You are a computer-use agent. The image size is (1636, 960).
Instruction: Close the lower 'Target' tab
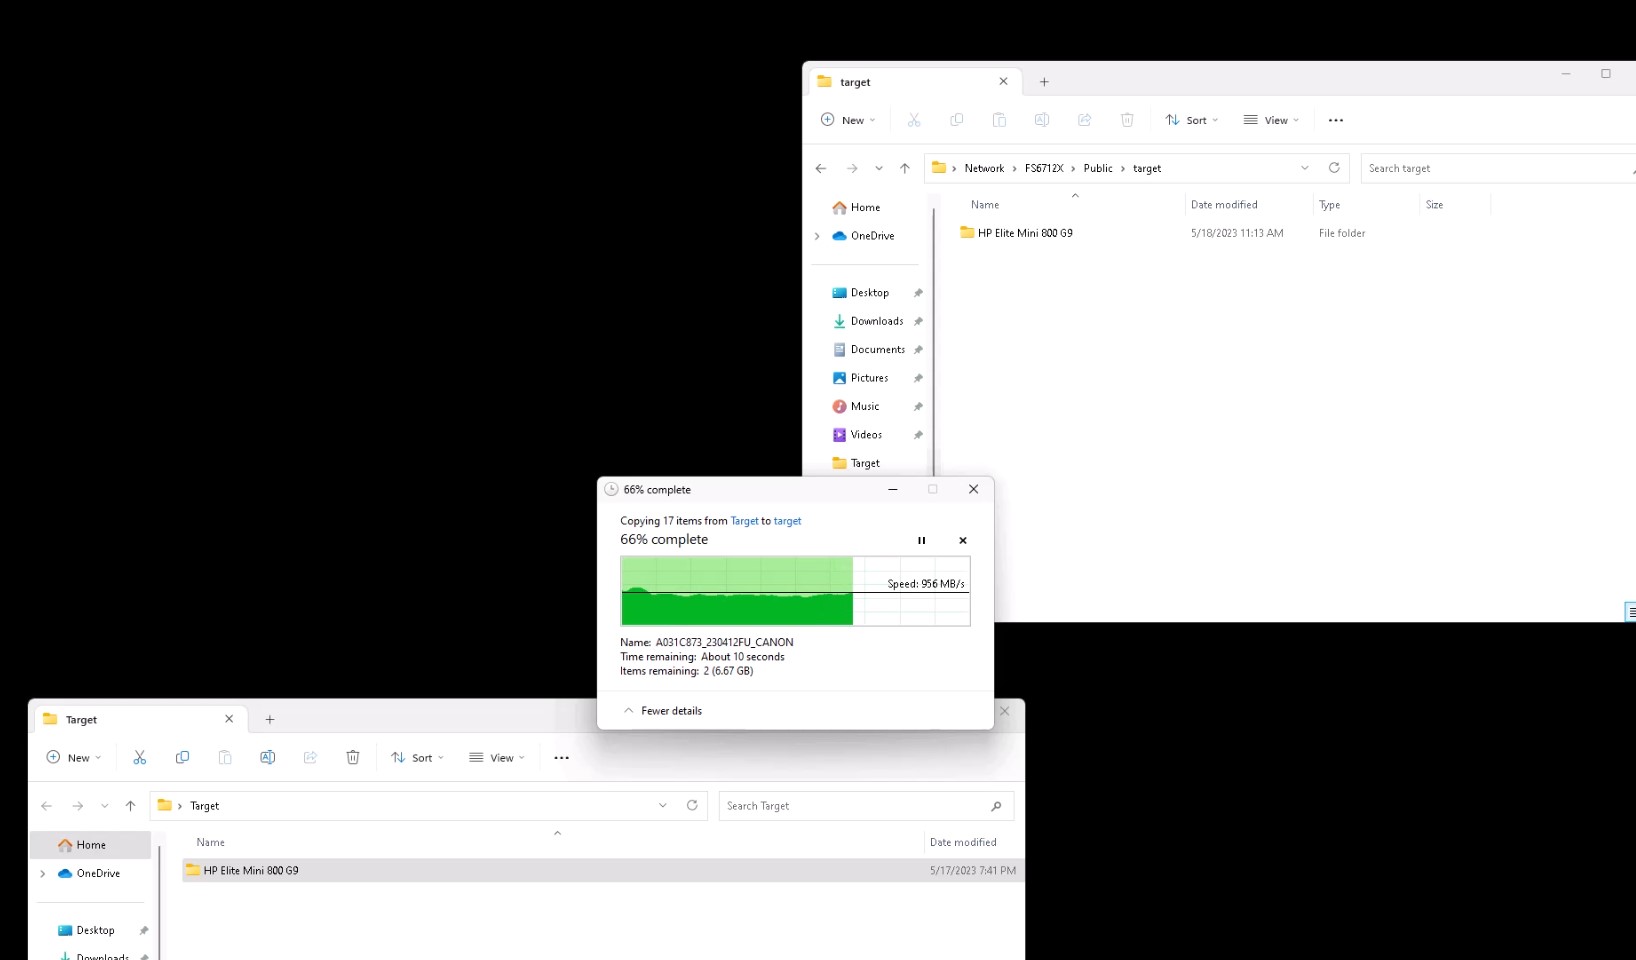(x=229, y=719)
